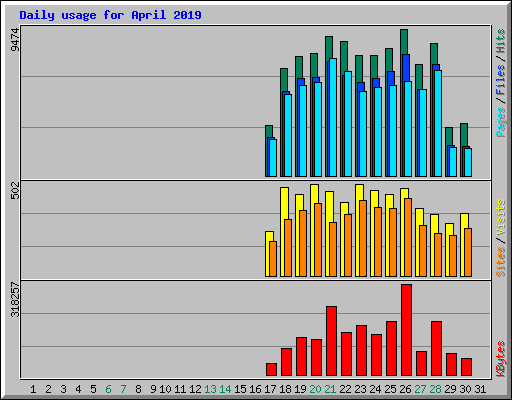Select the green Hits bar top for day 29
The image size is (512, 400).
point(449,136)
